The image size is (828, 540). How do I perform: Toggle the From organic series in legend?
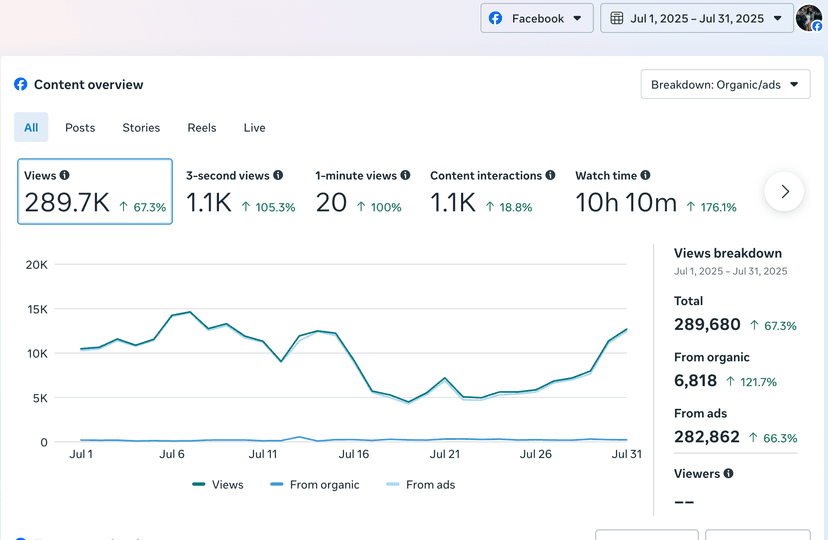[x=314, y=485]
